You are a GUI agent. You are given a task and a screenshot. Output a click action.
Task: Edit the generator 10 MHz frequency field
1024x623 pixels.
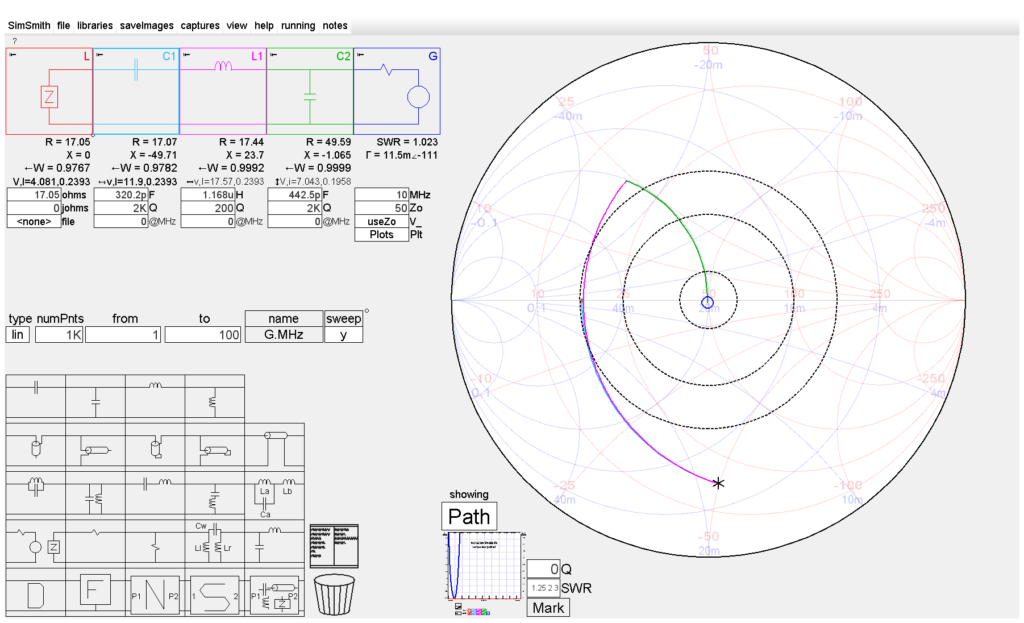click(x=381, y=195)
